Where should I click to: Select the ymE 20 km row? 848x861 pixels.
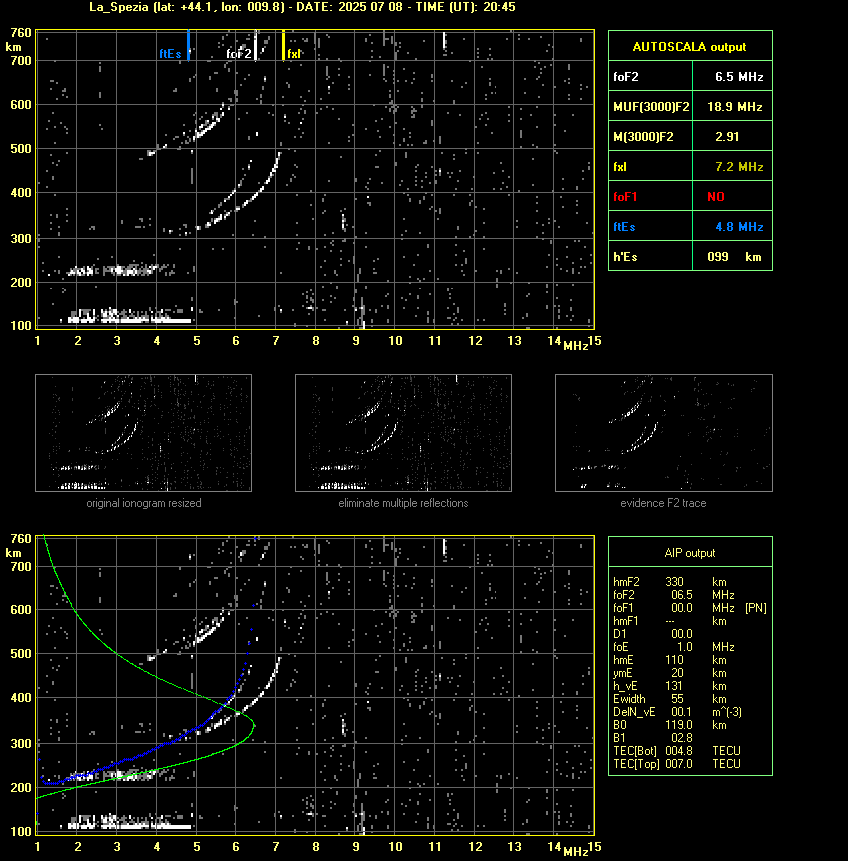click(x=670, y=673)
